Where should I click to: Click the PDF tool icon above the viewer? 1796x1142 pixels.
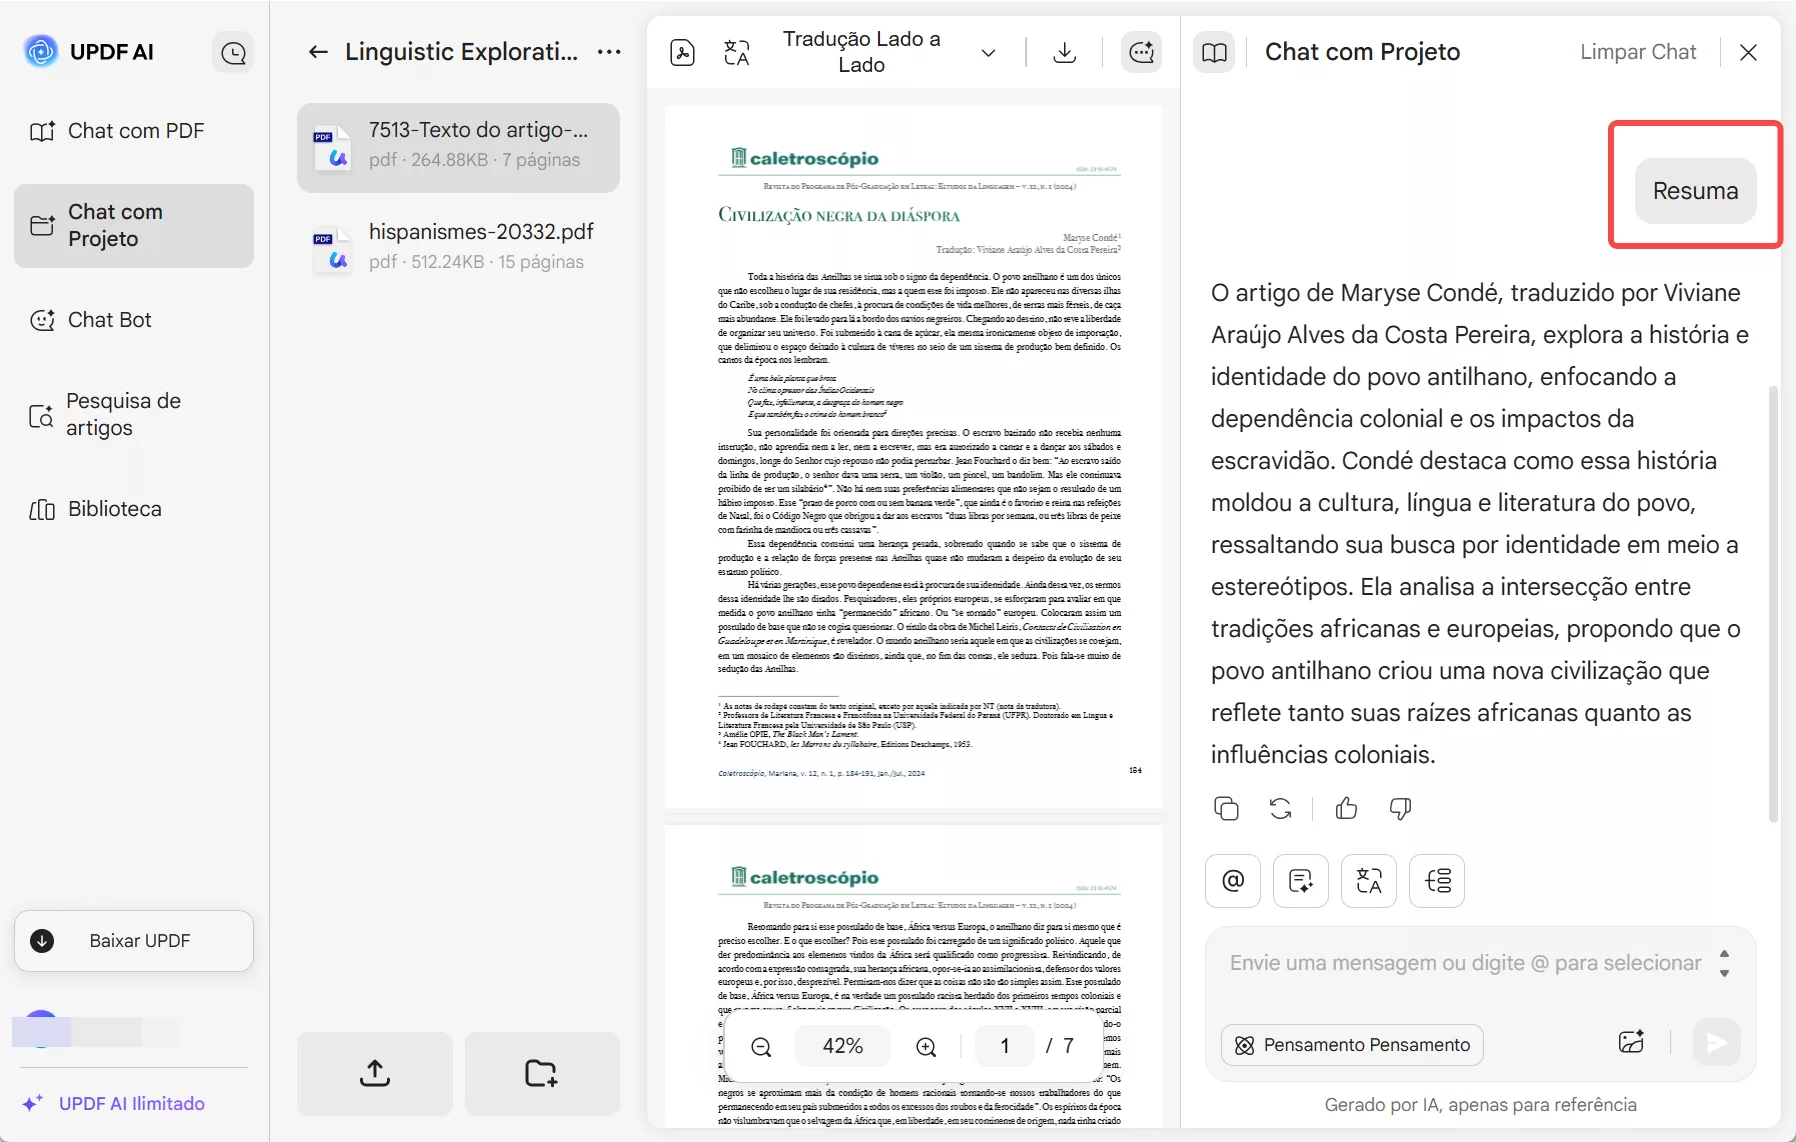pyautogui.click(x=682, y=52)
